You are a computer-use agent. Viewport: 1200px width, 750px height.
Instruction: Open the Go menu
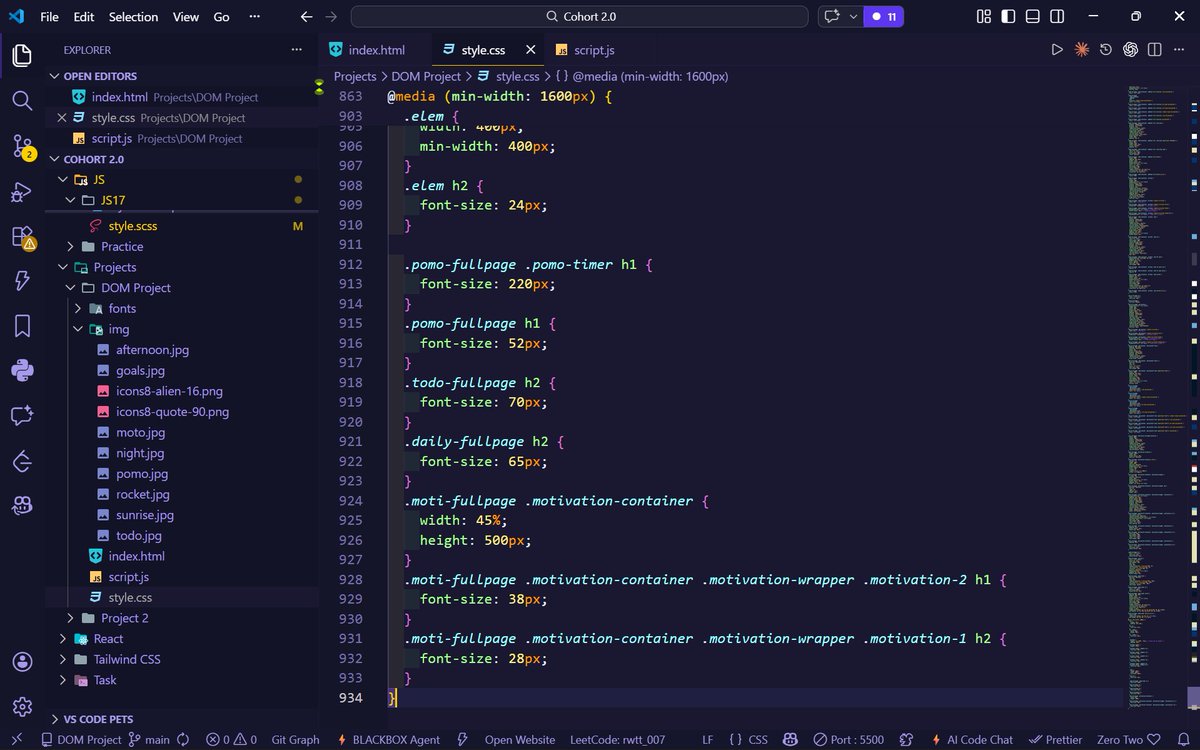tap(221, 17)
